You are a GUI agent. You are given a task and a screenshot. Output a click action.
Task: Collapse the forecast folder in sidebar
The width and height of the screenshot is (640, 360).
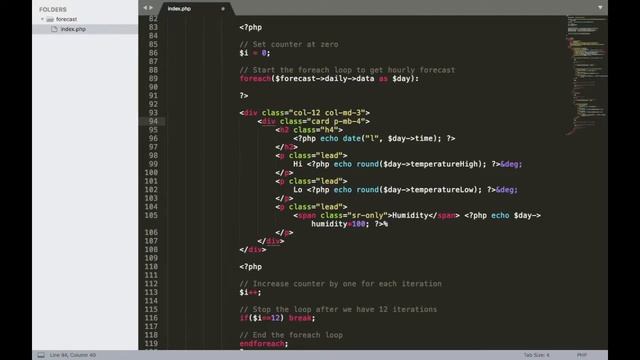click(x=42, y=19)
